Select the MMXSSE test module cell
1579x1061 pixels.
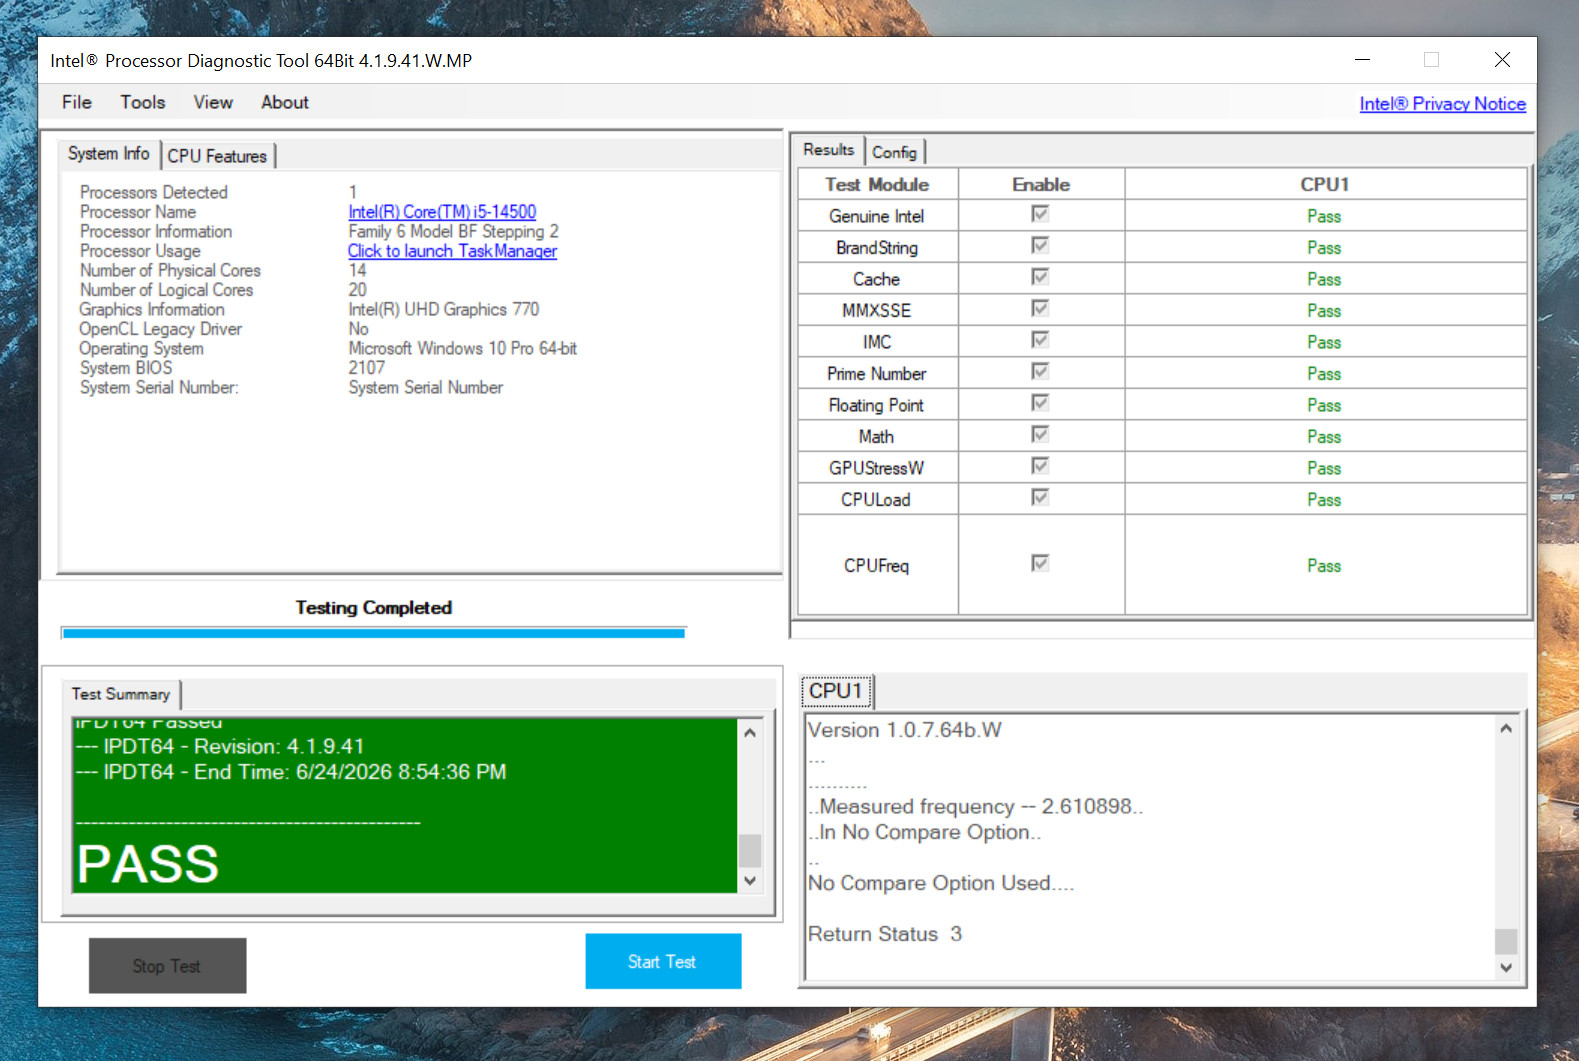tap(877, 311)
